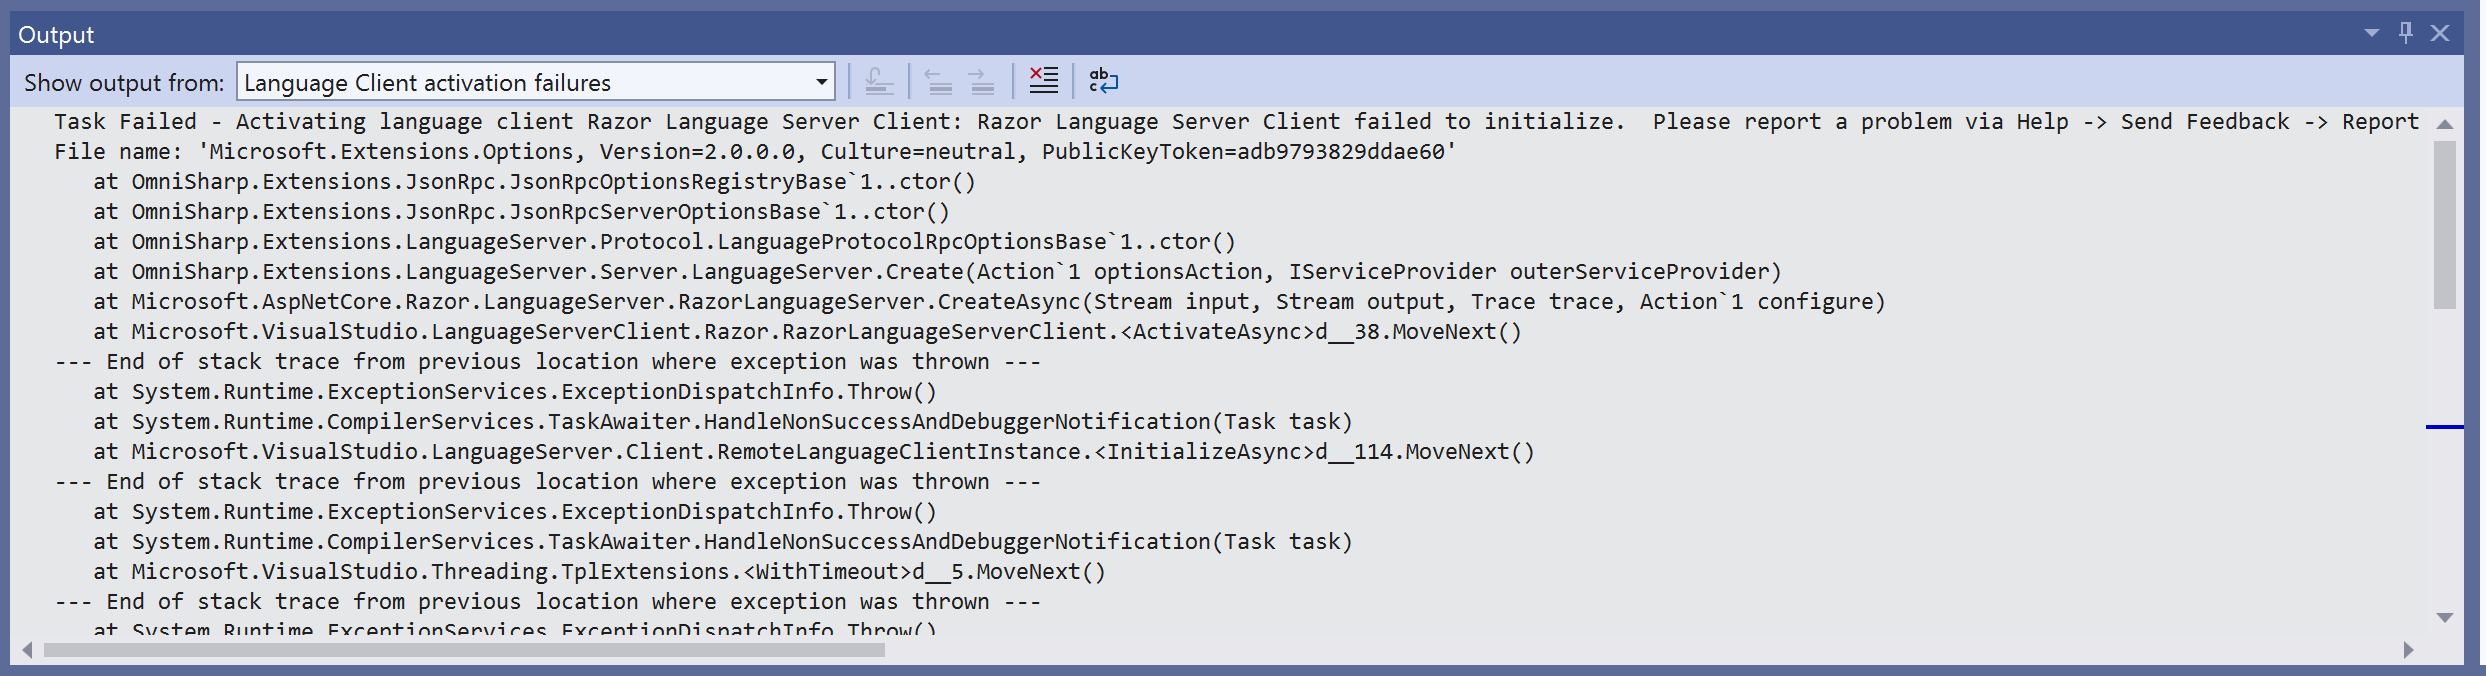This screenshot has height=676, width=2486.
Task: Click the JsonRpcServerOptionsBase`1..ctor() line
Action: [x=521, y=212]
